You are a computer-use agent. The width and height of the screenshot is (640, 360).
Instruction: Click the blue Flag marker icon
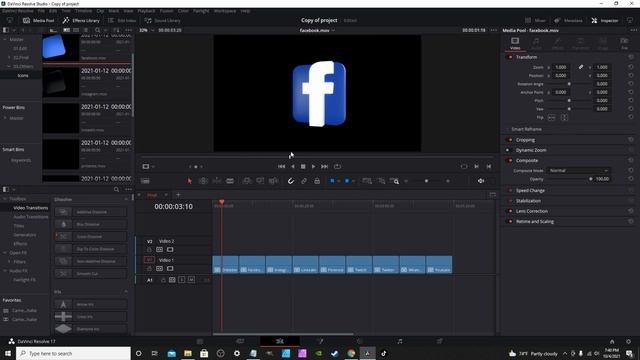click(332, 181)
